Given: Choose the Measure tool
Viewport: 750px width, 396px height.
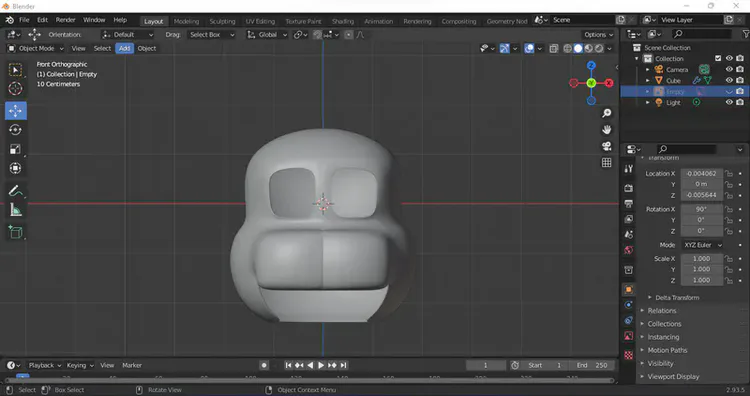Looking at the screenshot, I should coord(15,210).
